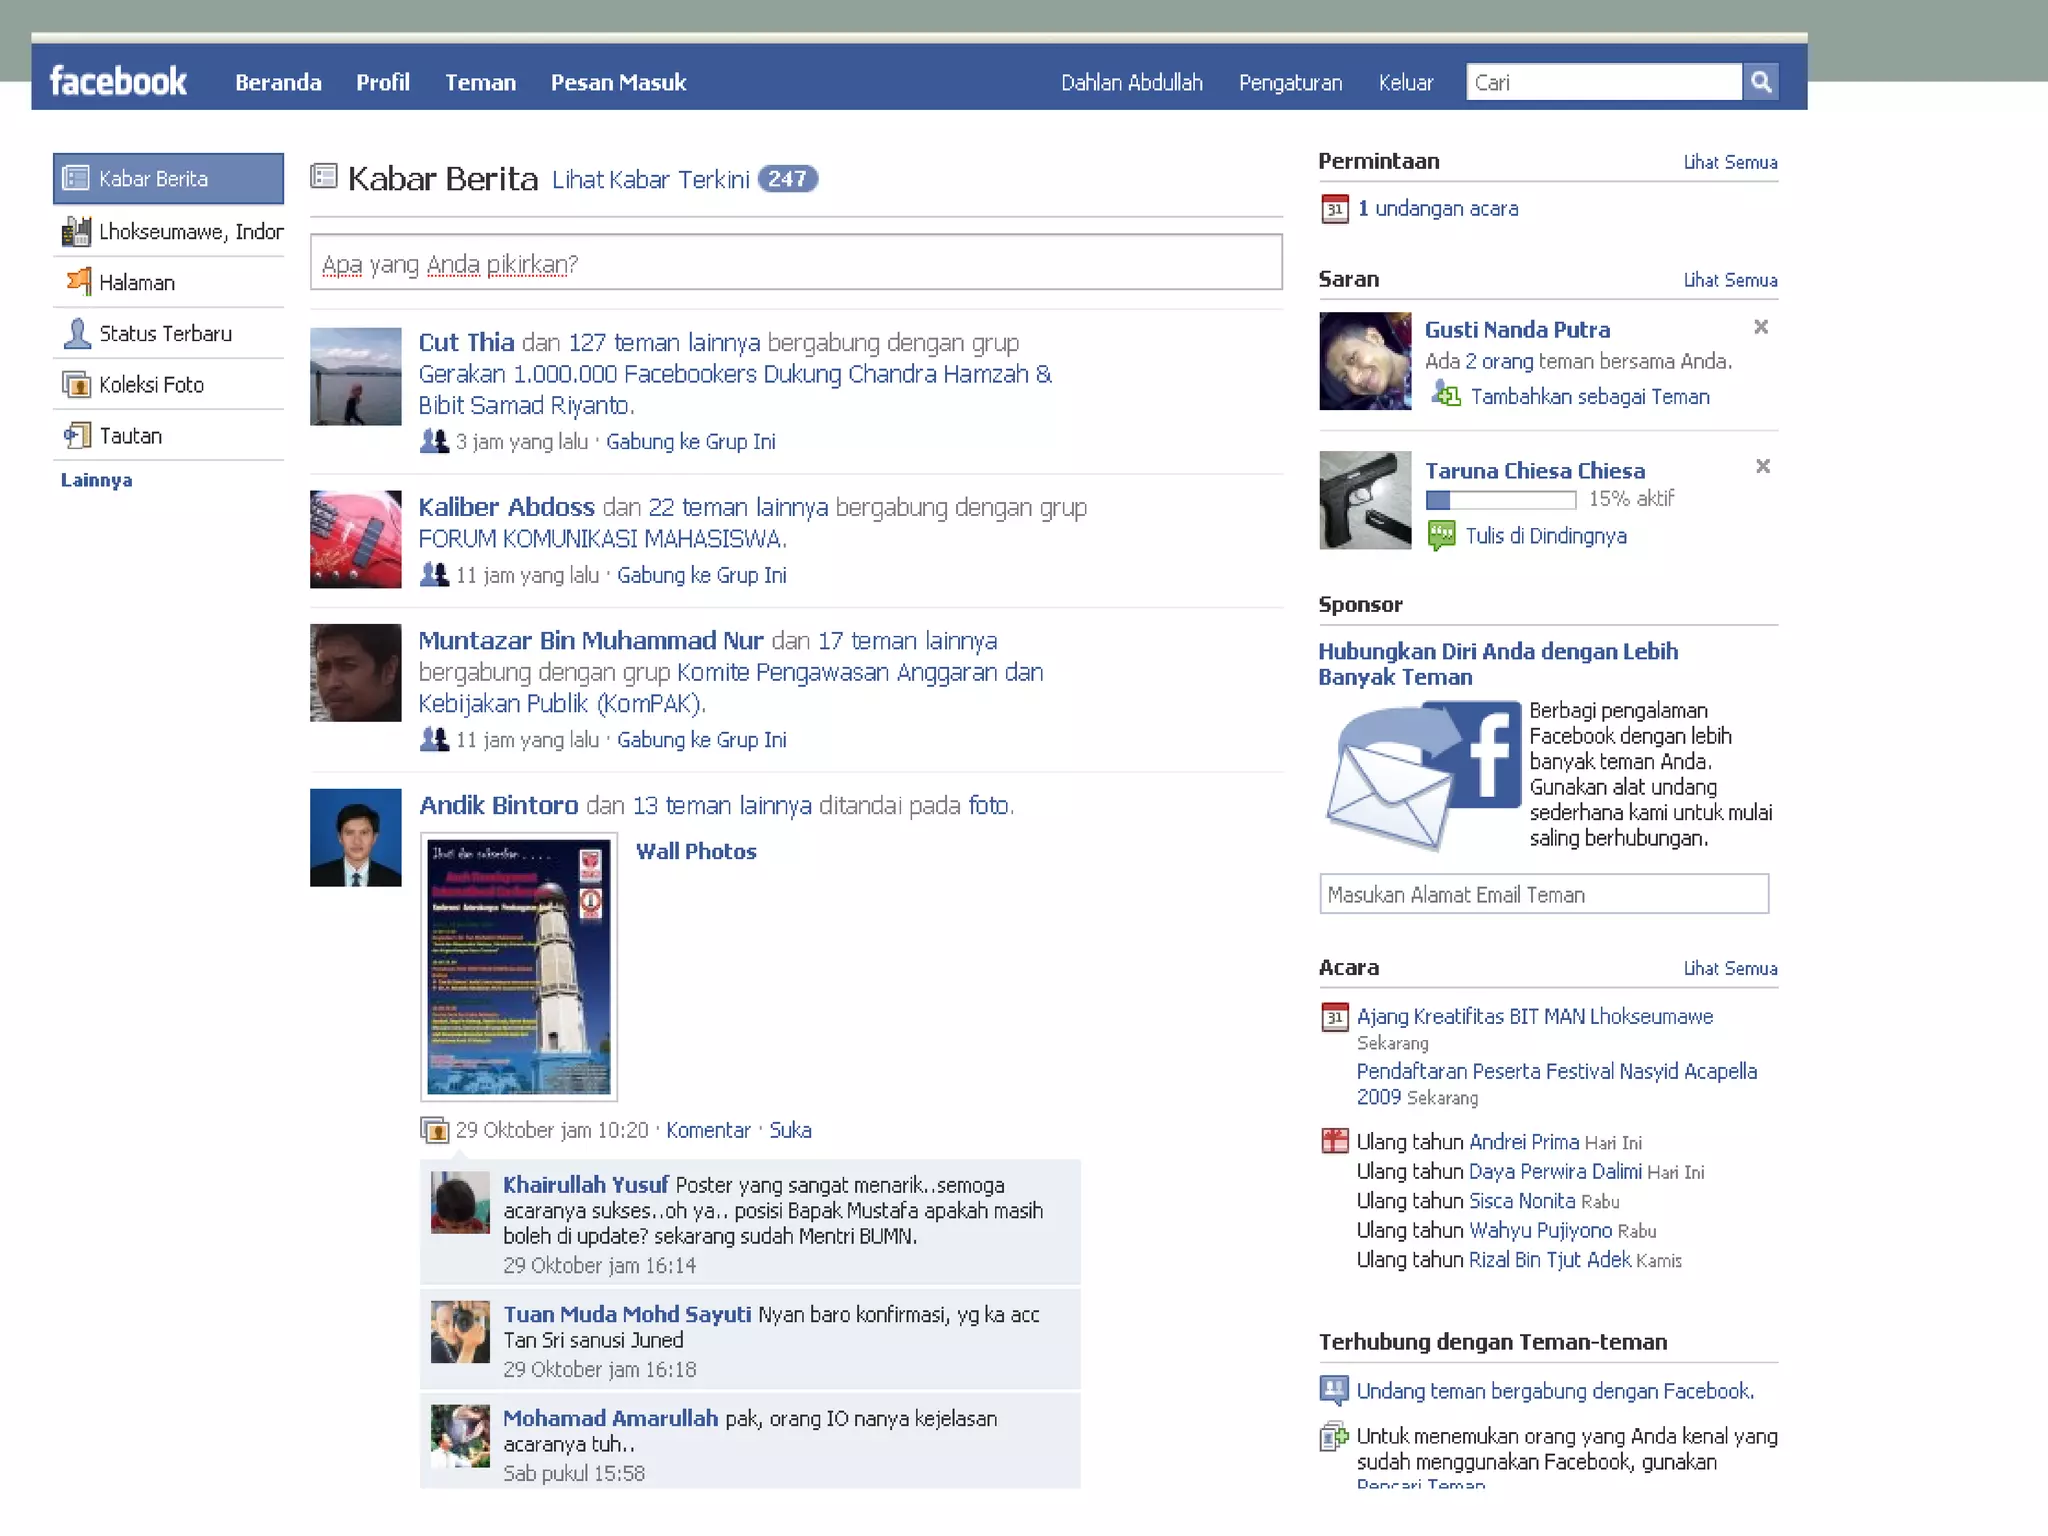The image size is (2048, 1536).
Task: Click the Apa yang Anda pikirkan status box
Action: (795, 263)
